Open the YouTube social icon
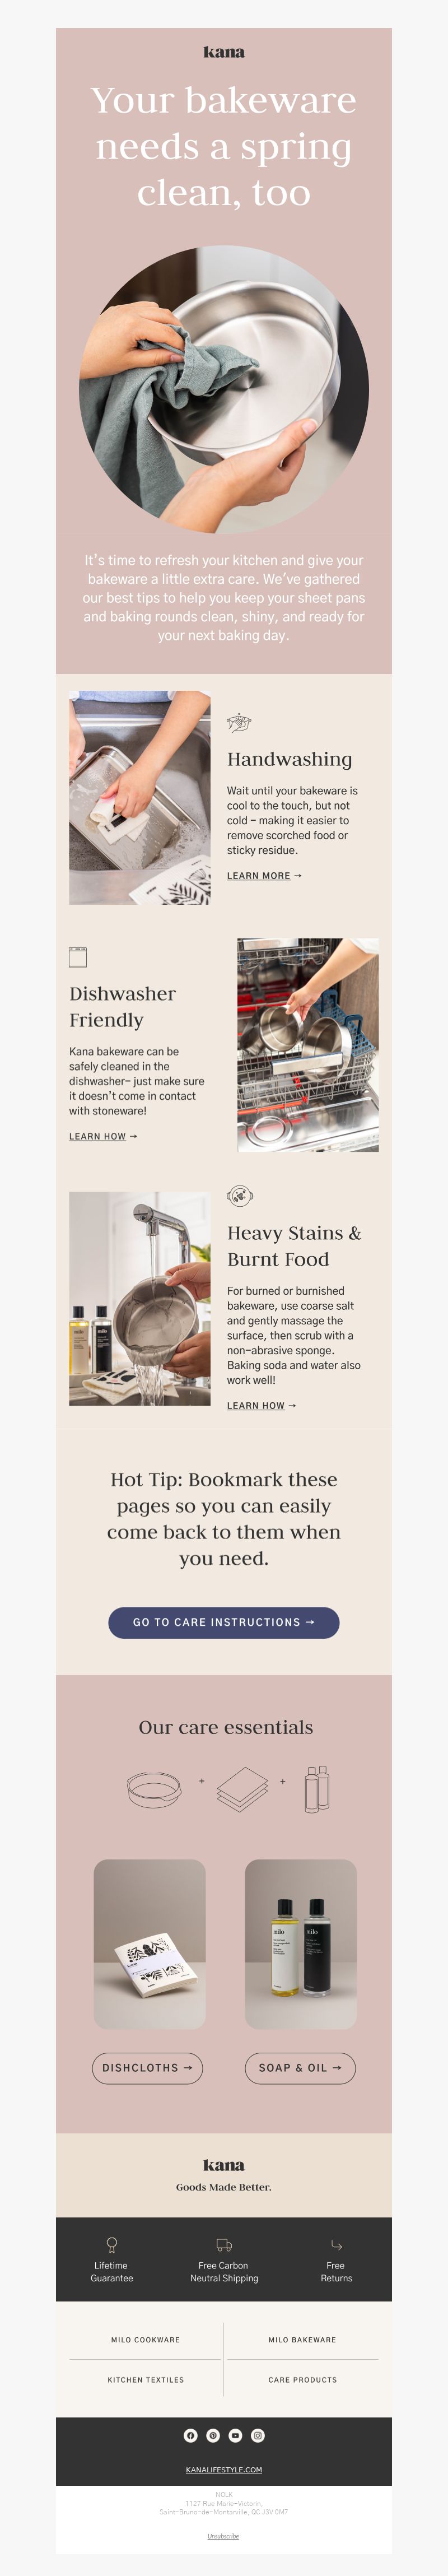Image resolution: width=448 pixels, height=2576 pixels. click(235, 2435)
